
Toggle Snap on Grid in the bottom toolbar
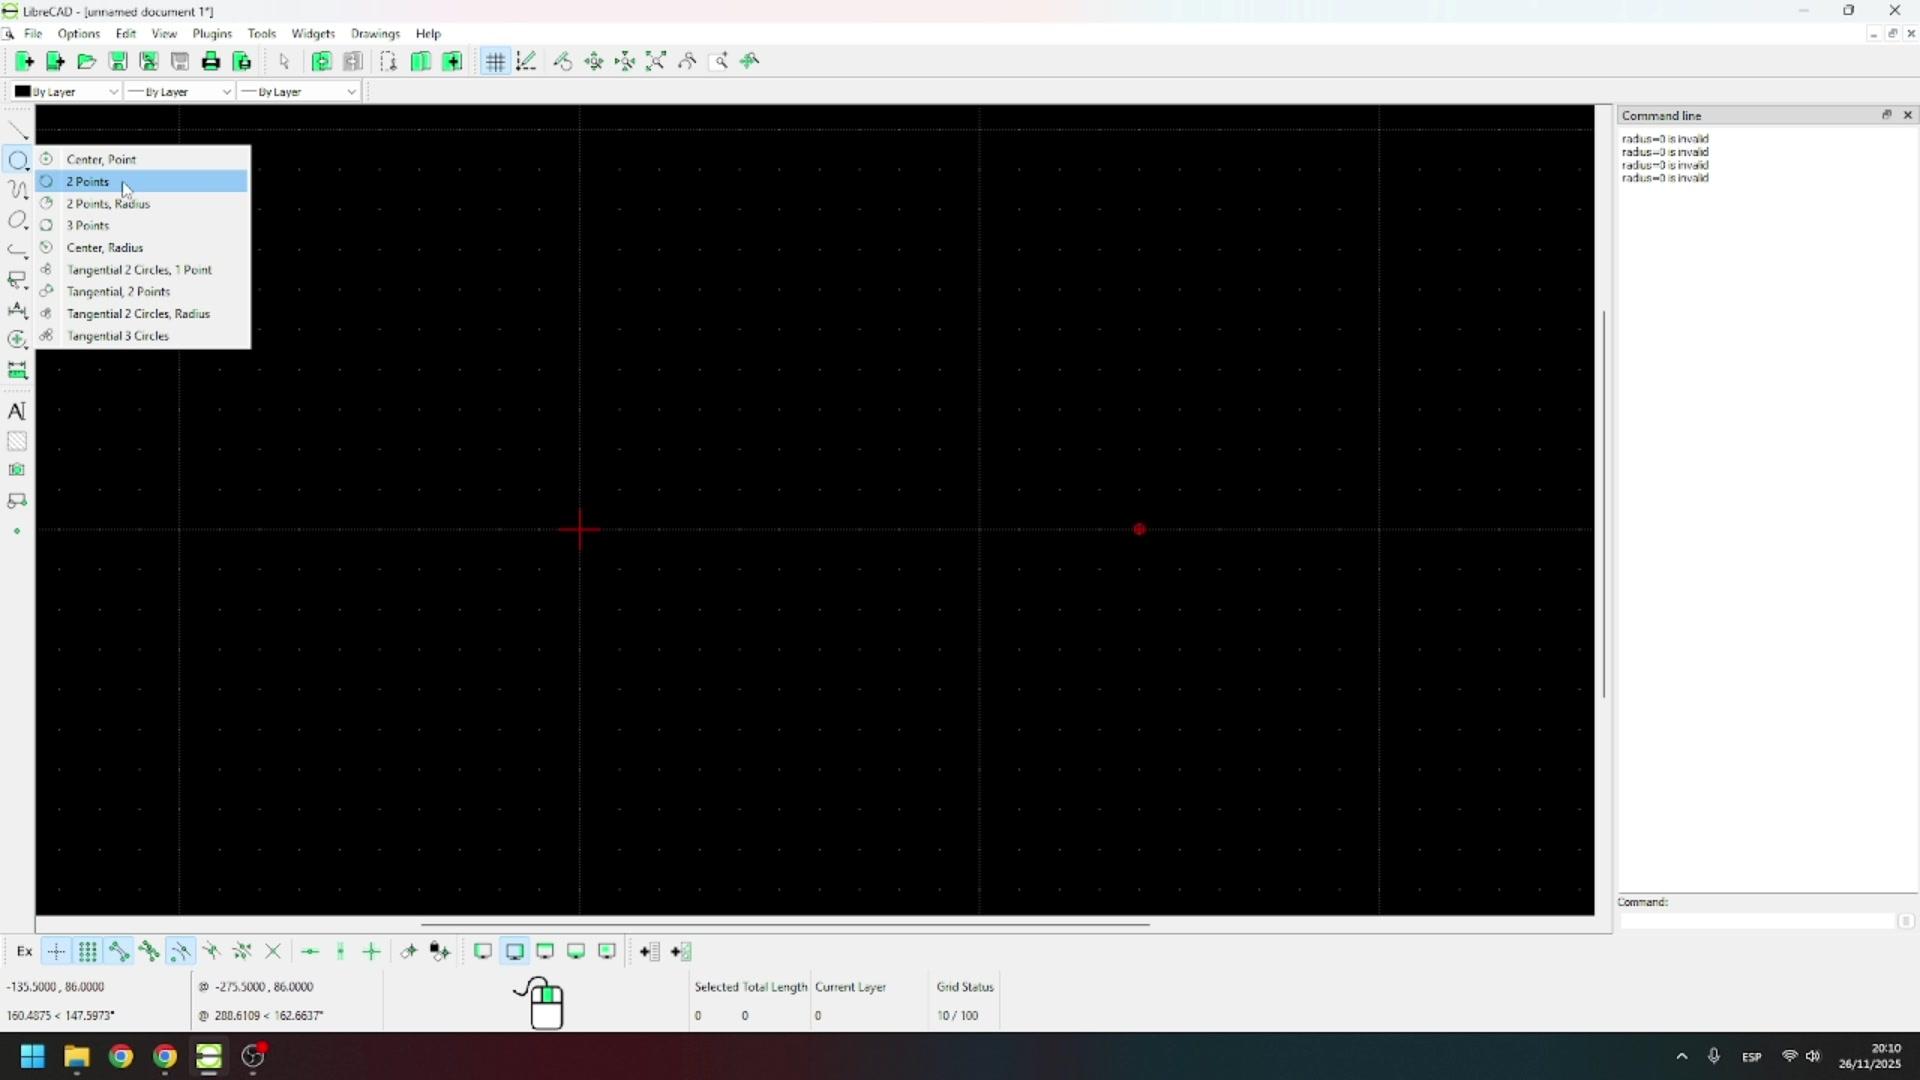tap(88, 952)
